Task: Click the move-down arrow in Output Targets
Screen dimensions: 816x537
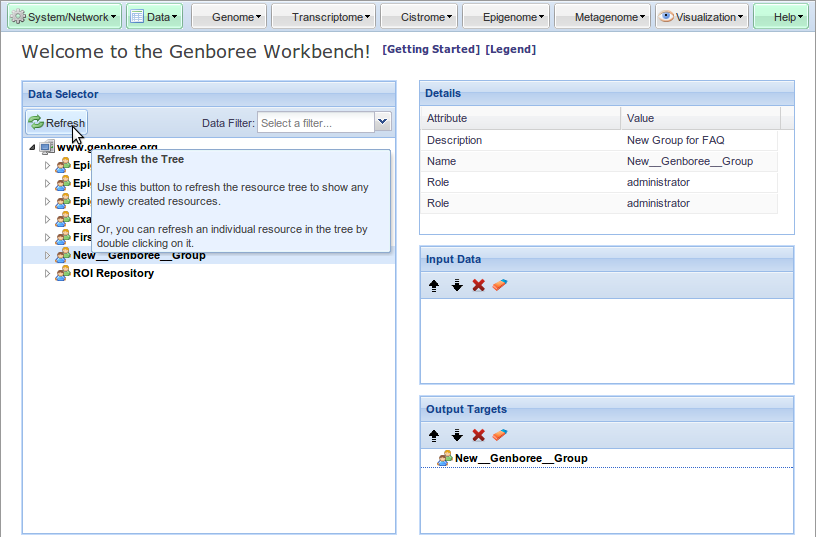Action: point(457,436)
